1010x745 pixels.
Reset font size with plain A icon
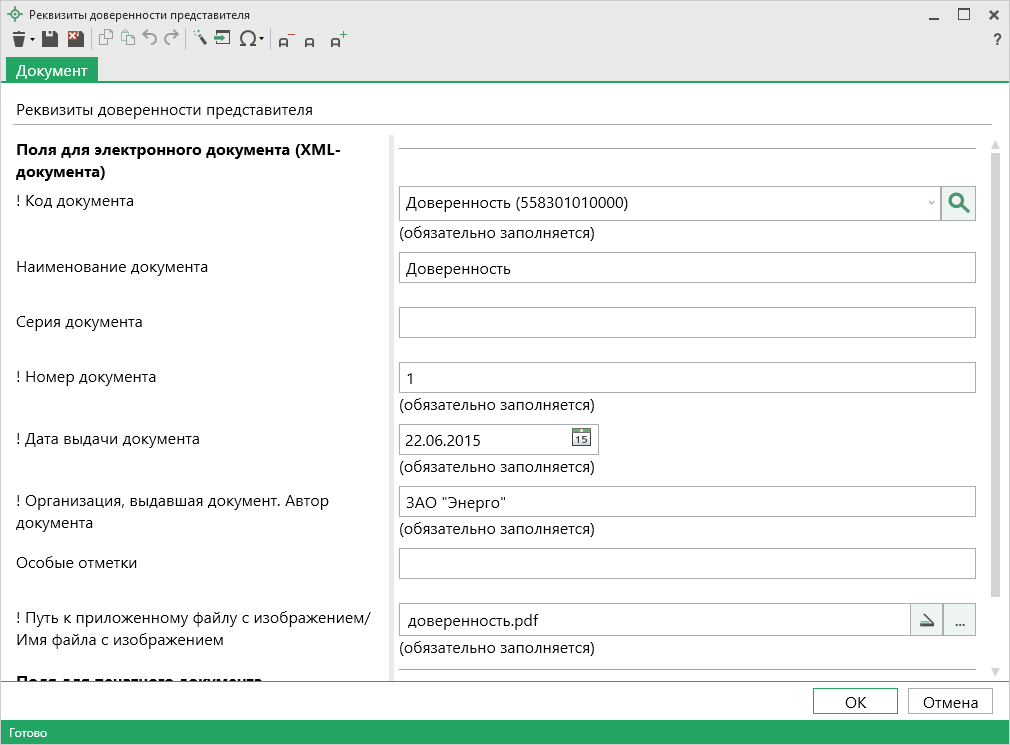pyautogui.click(x=310, y=41)
